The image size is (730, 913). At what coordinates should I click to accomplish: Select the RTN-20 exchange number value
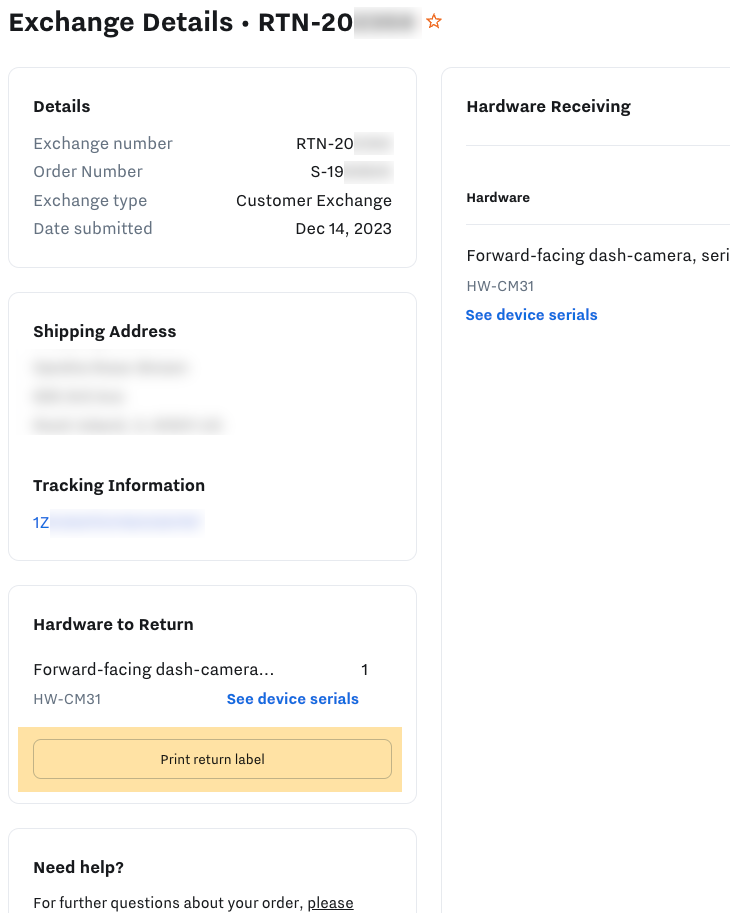click(343, 144)
